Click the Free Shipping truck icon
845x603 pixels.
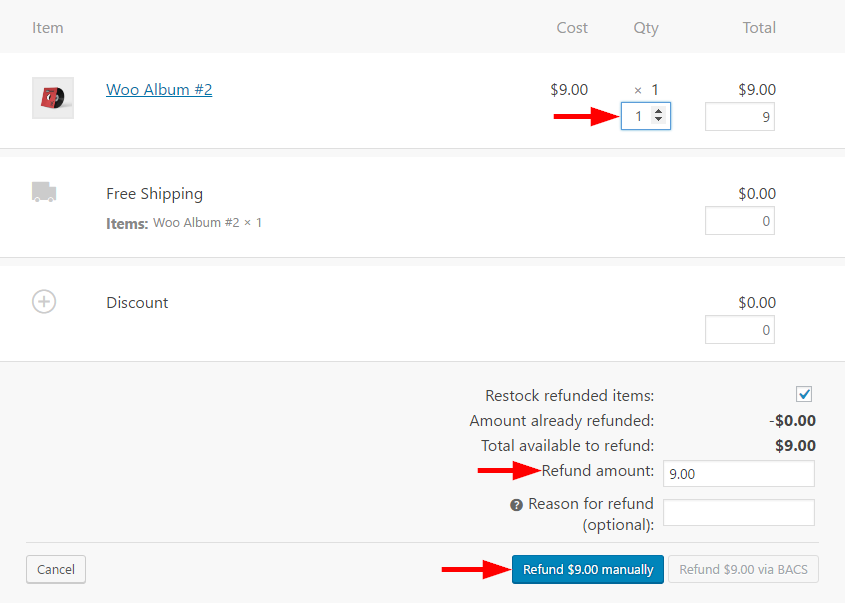tap(44, 192)
